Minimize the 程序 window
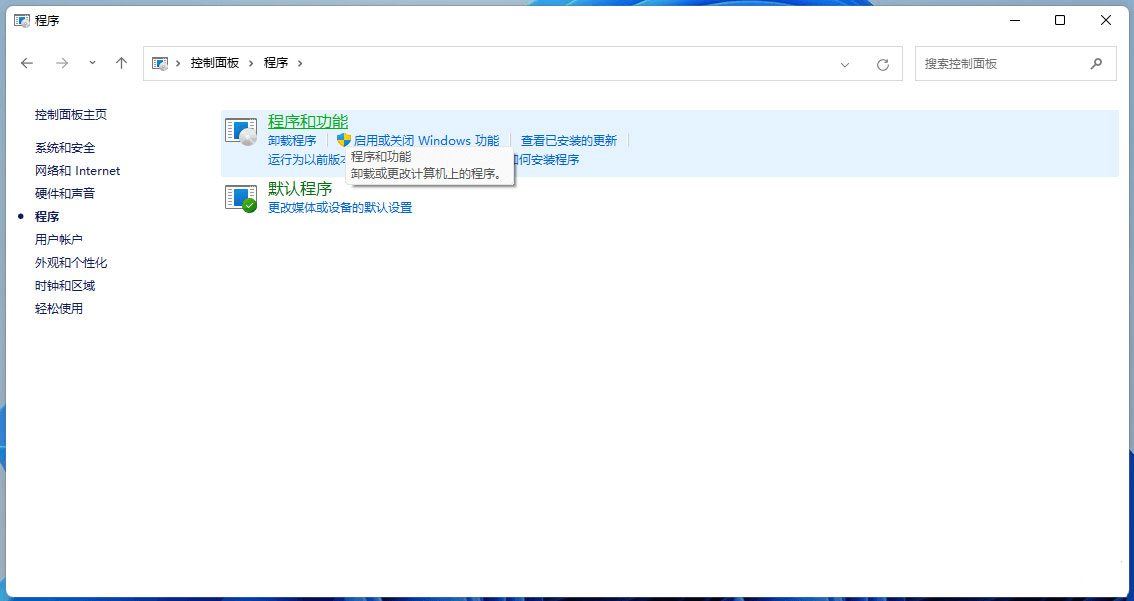This screenshot has width=1134, height=601. pos(1014,20)
